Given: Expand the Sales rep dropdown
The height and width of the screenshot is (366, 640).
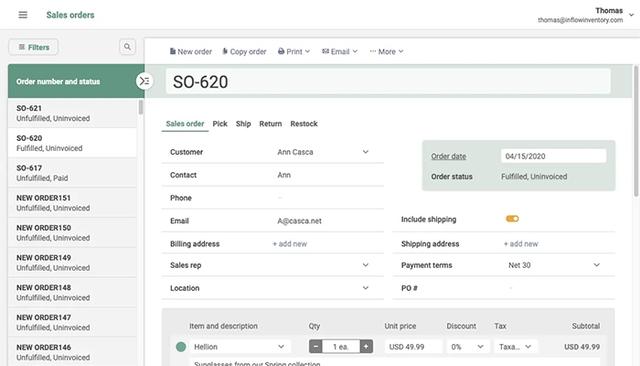Looking at the screenshot, I should tap(365, 265).
